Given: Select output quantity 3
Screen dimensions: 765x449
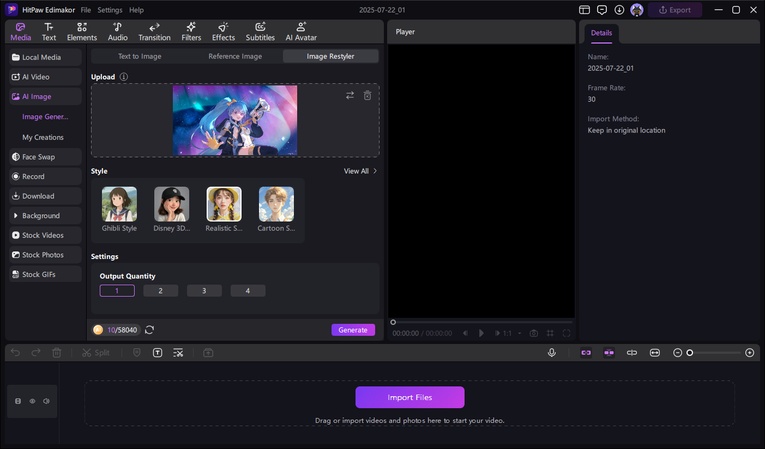Looking at the screenshot, I should coord(204,291).
